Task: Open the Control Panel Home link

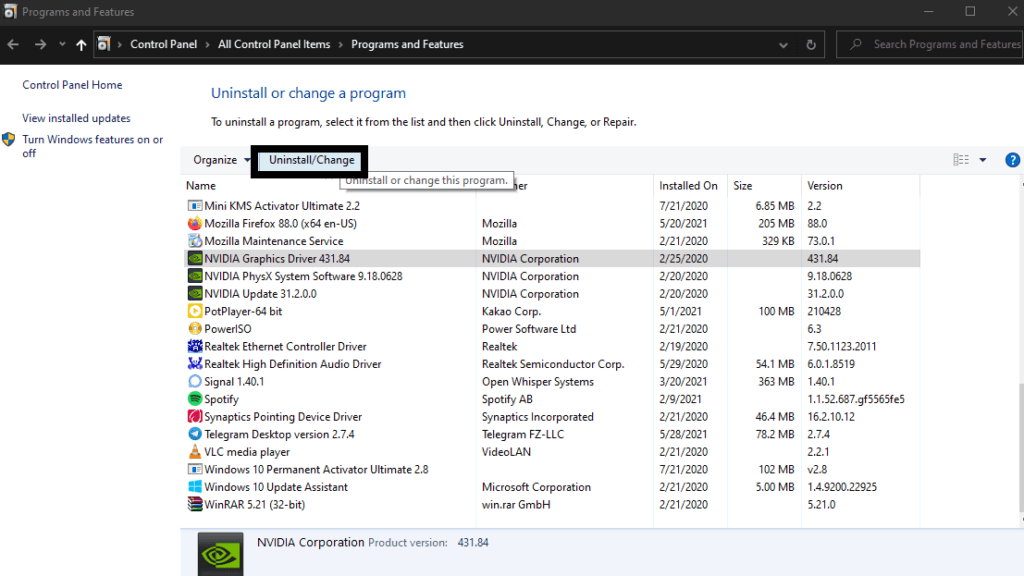Action: tap(72, 85)
